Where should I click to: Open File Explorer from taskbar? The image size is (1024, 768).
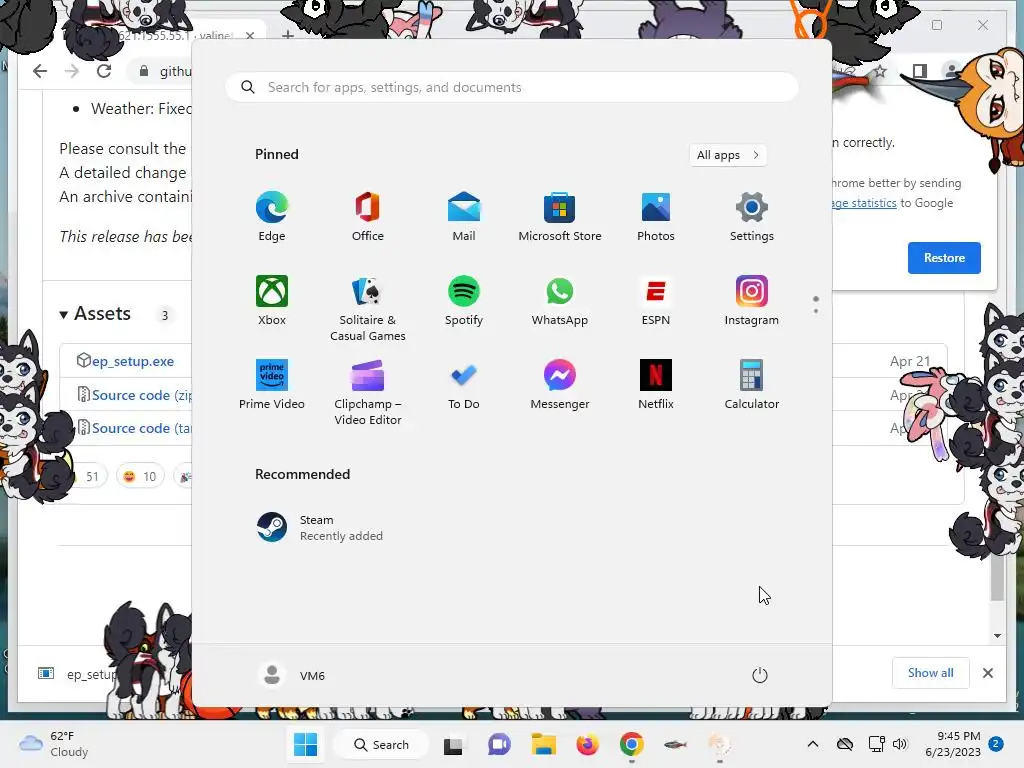tap(543, 744)
